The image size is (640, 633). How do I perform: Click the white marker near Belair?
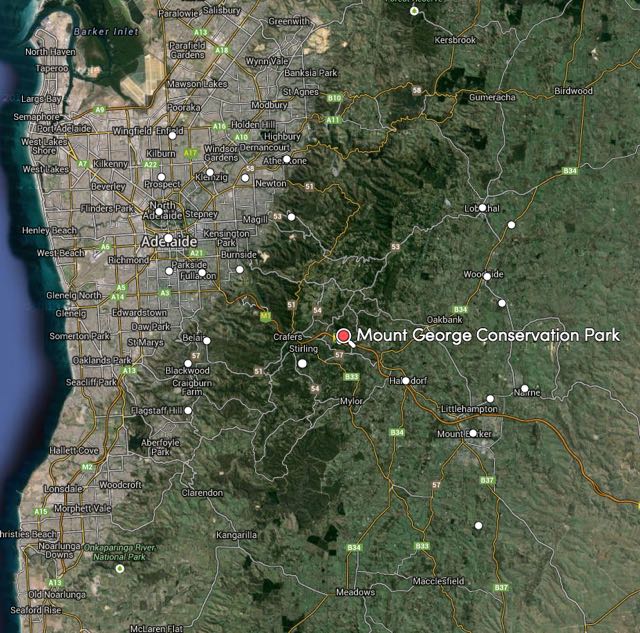pyautogui.click(x=207, y=341)
